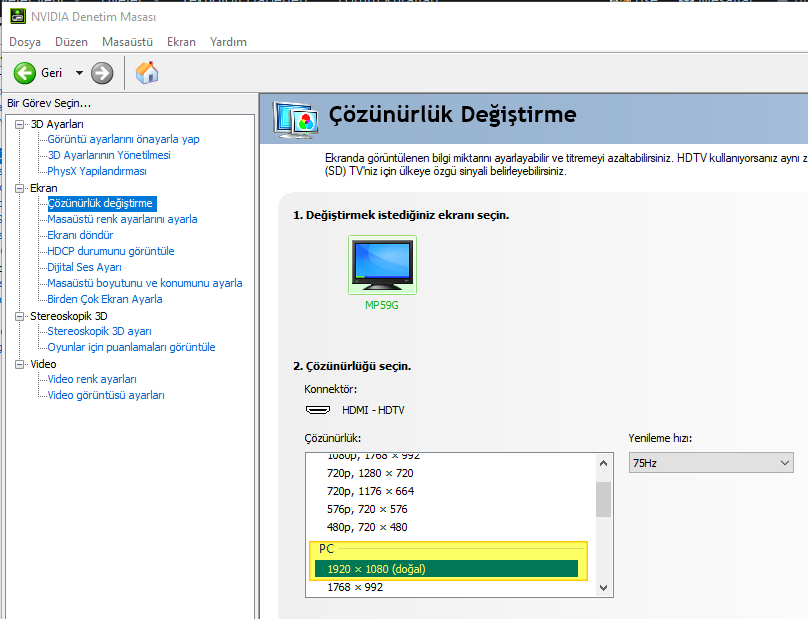This screenshot has width=808, height=619.
Task: Open the back history dropdown arrow
Action: point(79,73)
